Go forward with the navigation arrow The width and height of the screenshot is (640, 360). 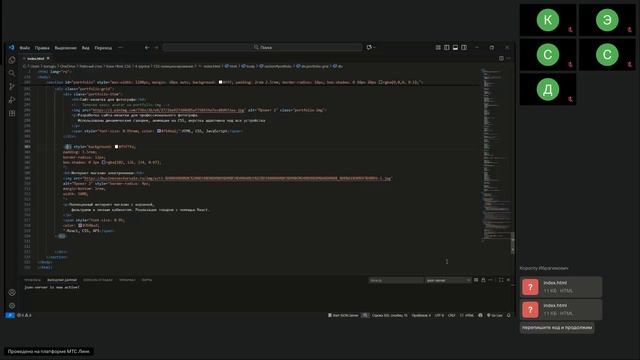(x=156, y=47)
